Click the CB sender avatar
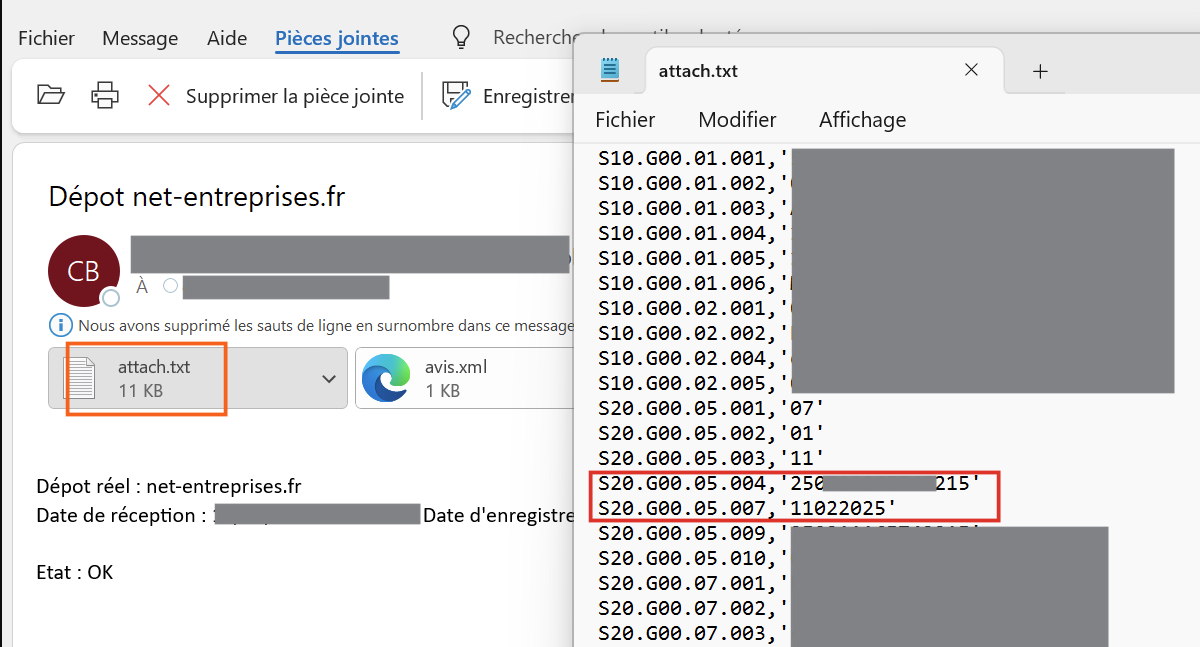Viewport: 1200px width, 647px height. (x=84, y=271)
